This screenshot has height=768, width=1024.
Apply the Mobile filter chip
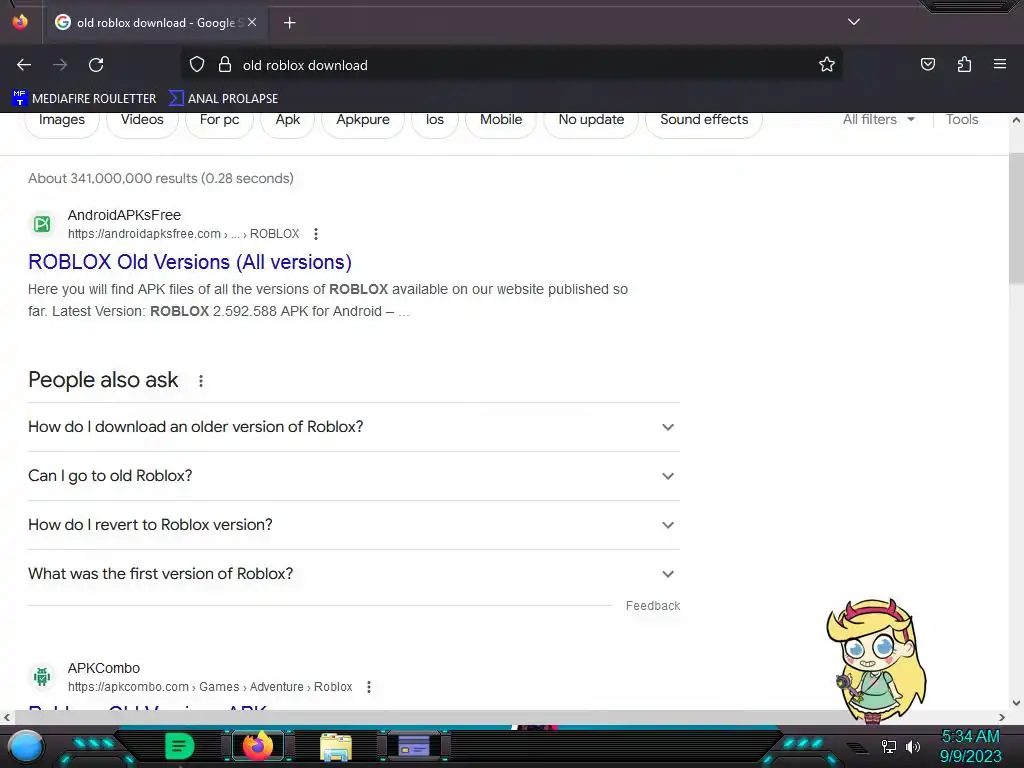[501, 120]
